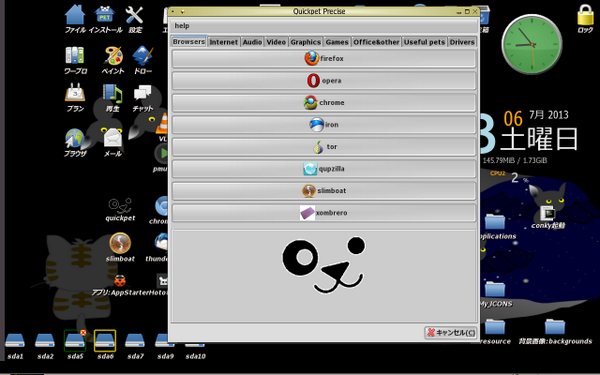The image size is (600, 375).
Task: Go to the Graphics tab
Action: pos(305,42)
